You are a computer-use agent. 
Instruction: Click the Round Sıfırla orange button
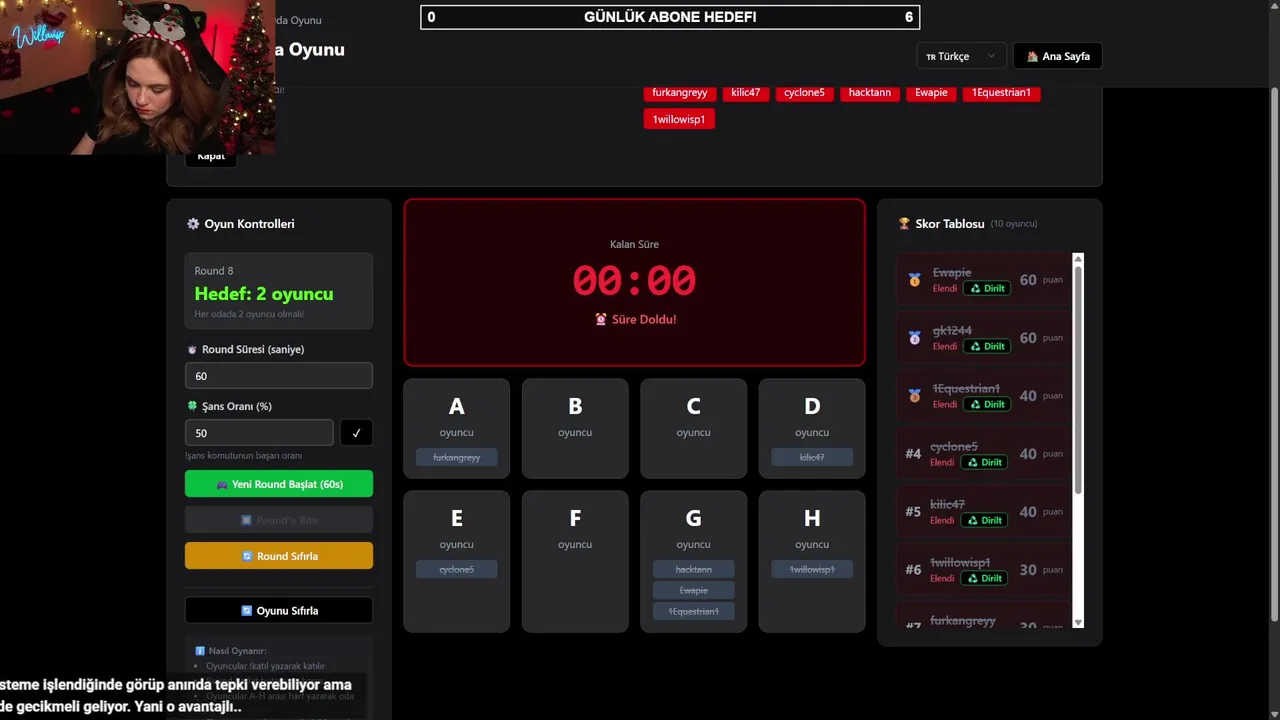click(x=279, y=556)
